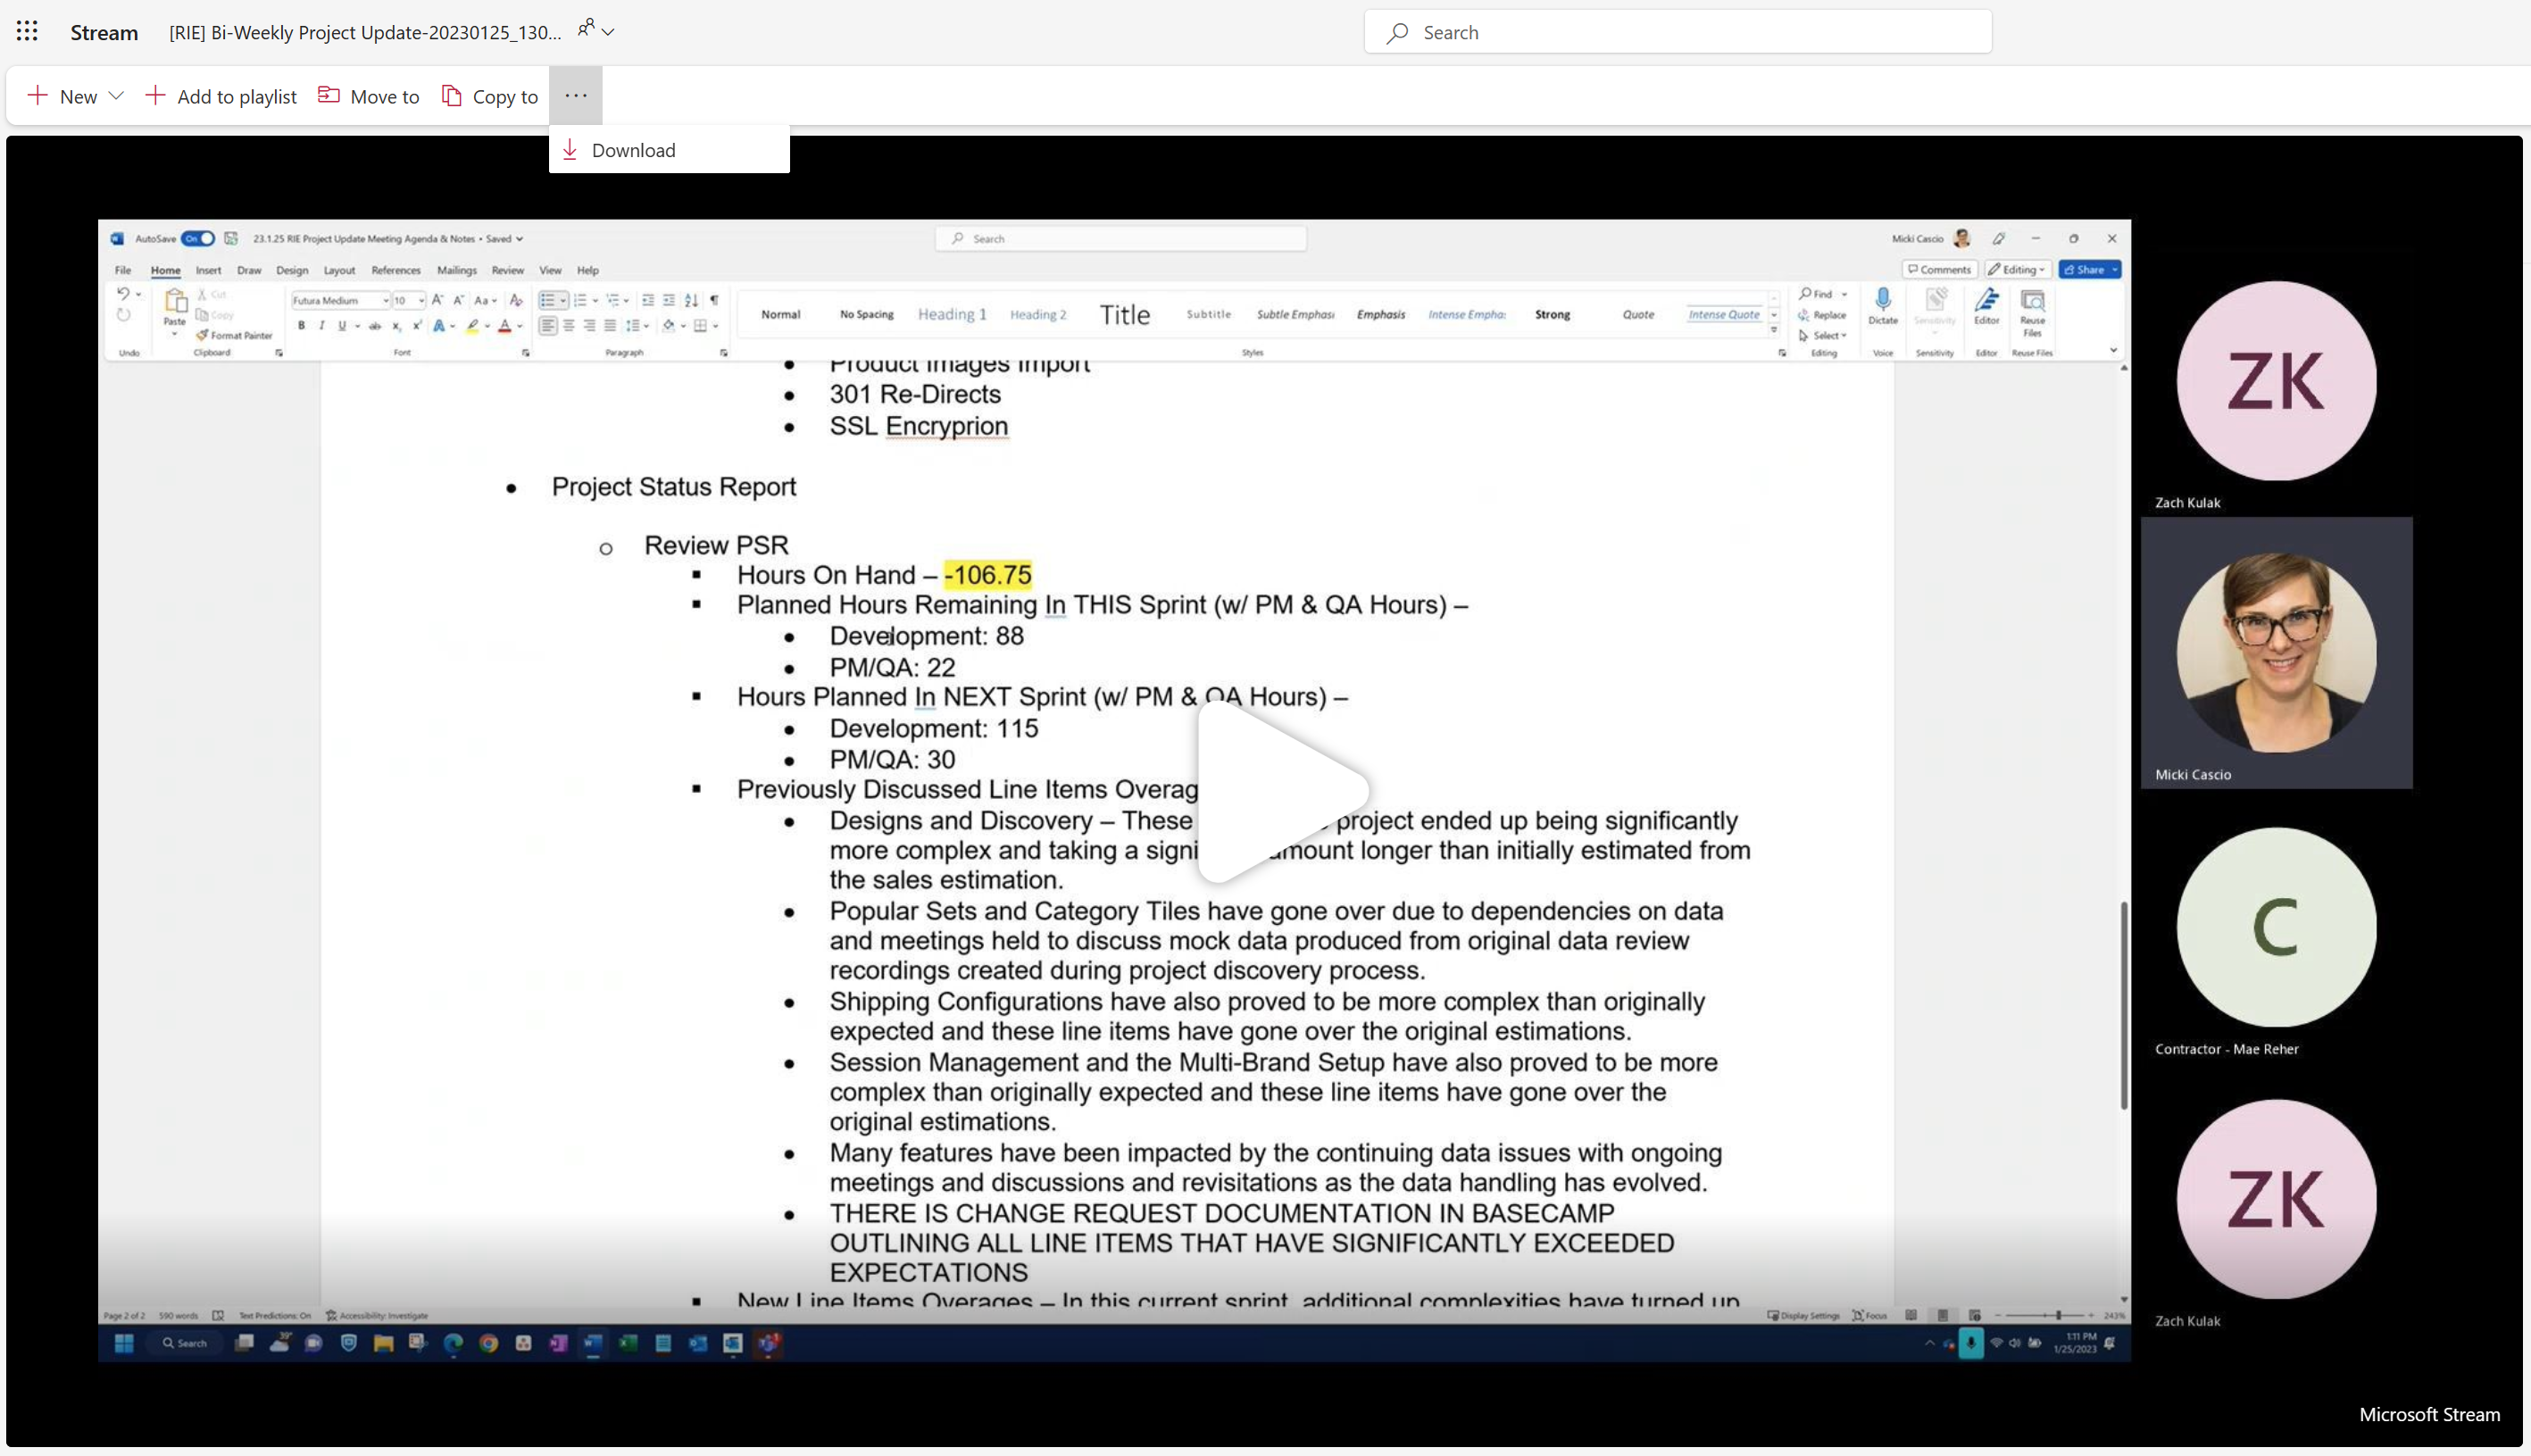Open the Editing mode dropdown
Image resolution: width=2531 pixels, height=1456 pixels.
click(x=2018, y=269)
